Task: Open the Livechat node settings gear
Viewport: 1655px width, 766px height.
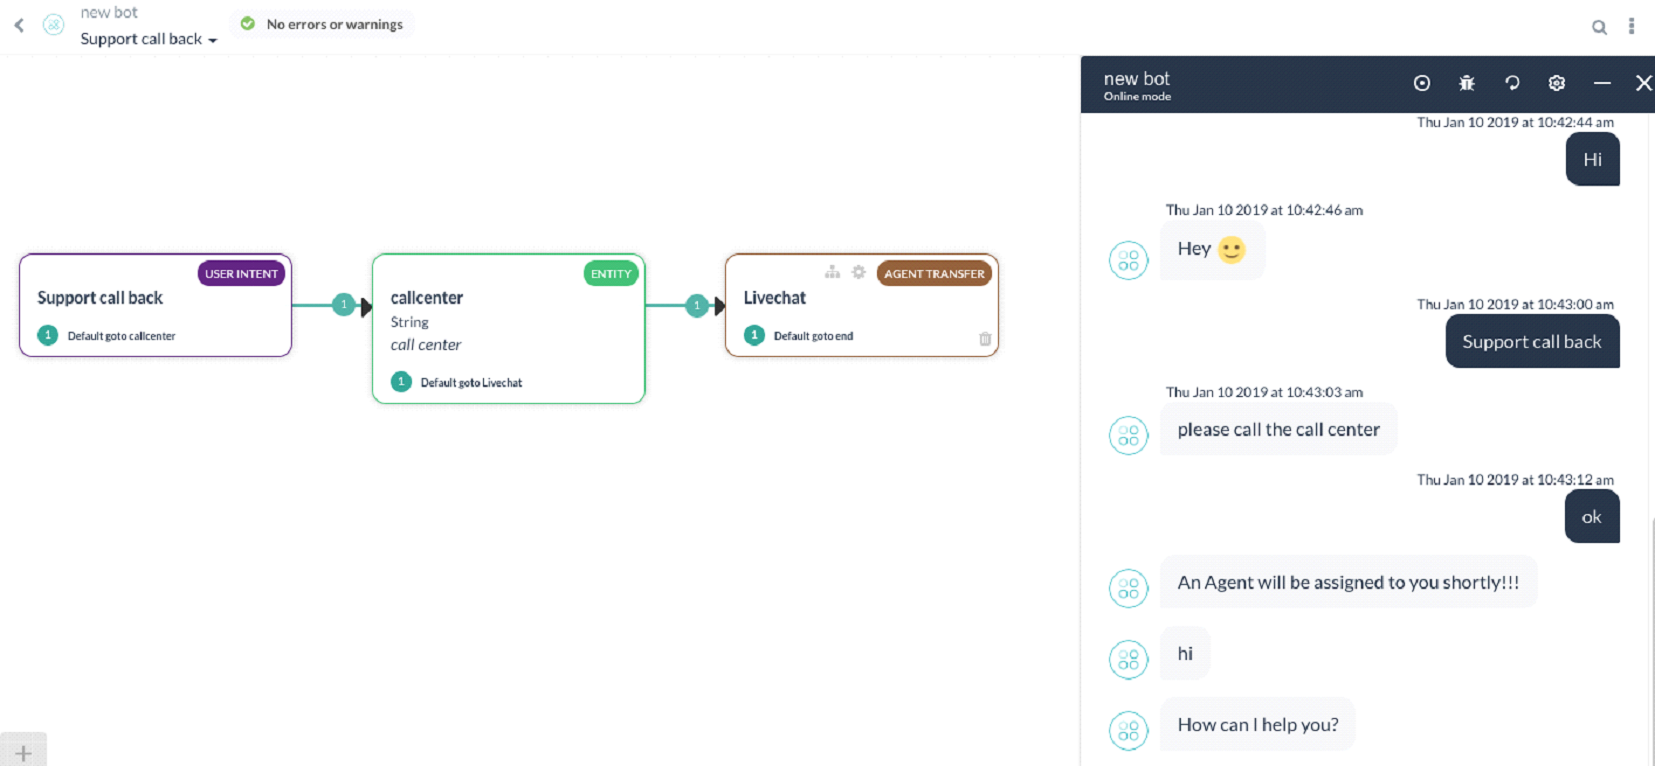Action: pos(858,272)
